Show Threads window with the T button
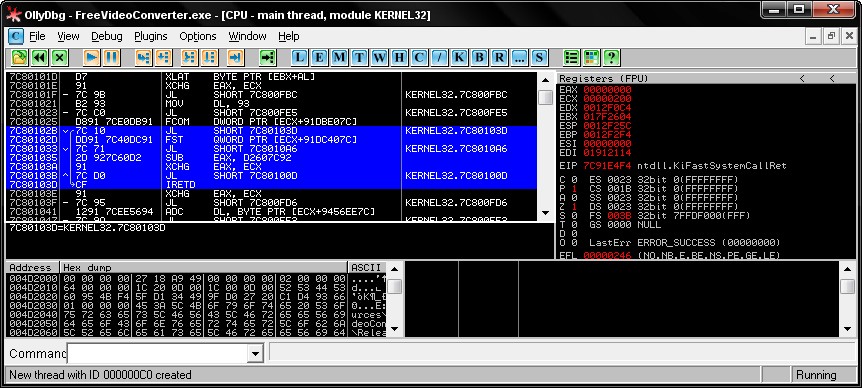Screen dimensions: 862x388 point(360,57)
